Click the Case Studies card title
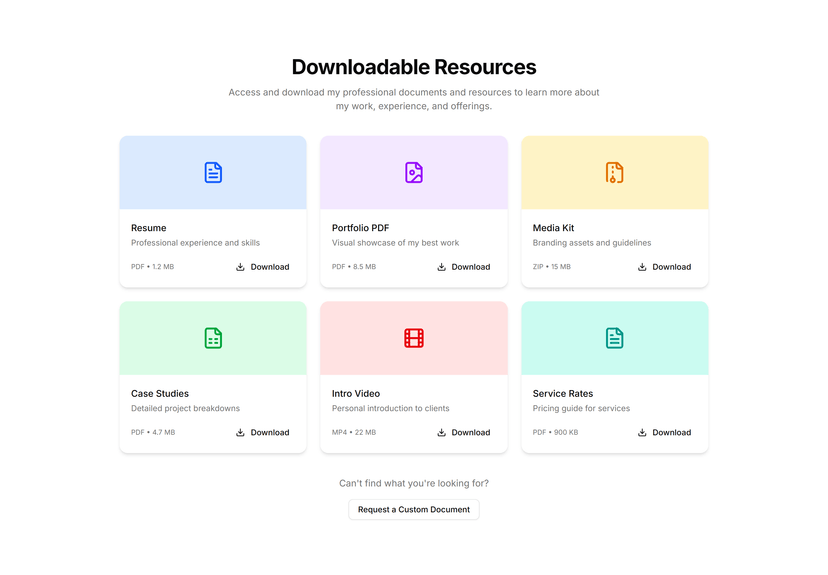This screenshot has width=828, height=575. [159, 393]
